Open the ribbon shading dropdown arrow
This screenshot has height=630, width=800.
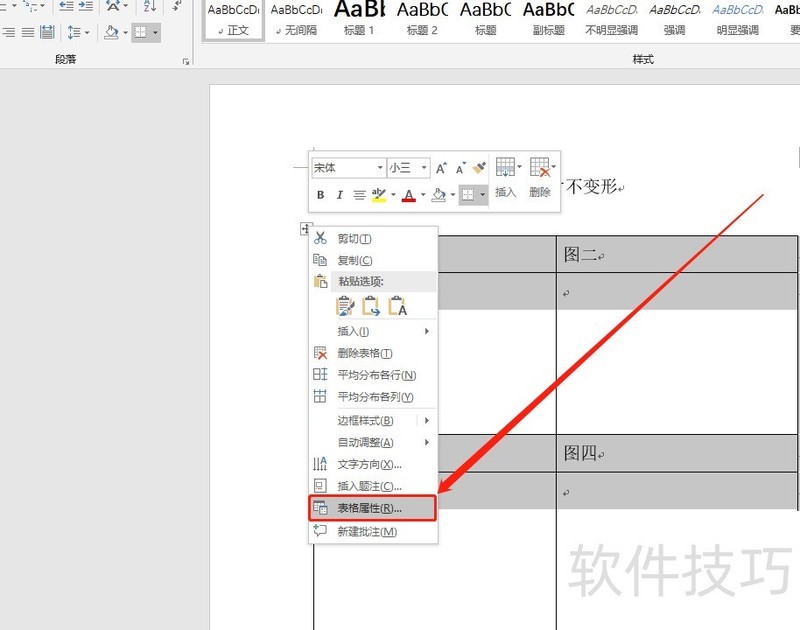click(125, 33)
